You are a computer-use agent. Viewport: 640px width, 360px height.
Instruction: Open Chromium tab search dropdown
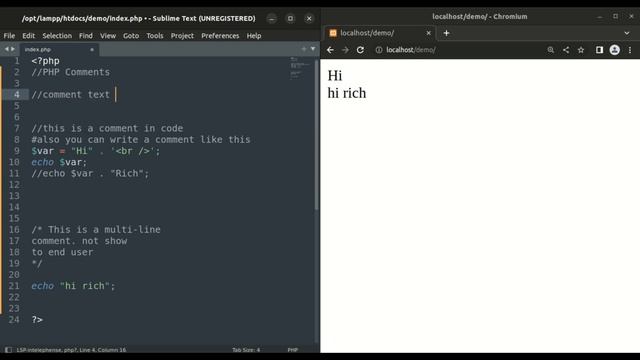point(627,33)
